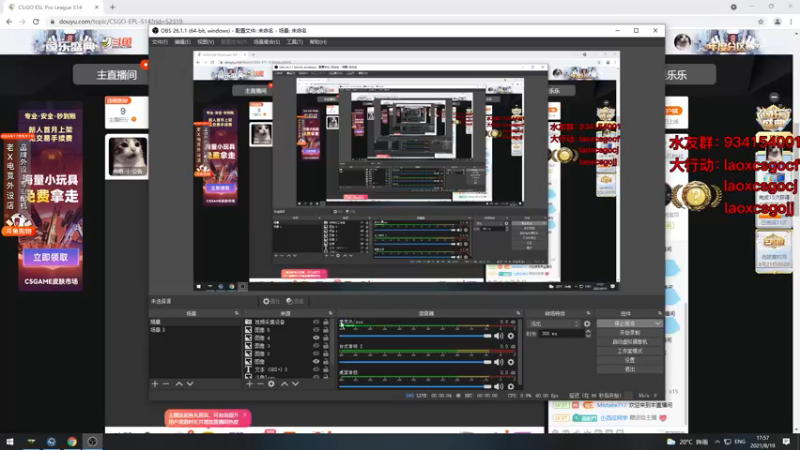Image resolution: width=800 pixels, height=450 pixels.
Task: Open the 淡出 transition type dropdown
Action: coord(554,323)
